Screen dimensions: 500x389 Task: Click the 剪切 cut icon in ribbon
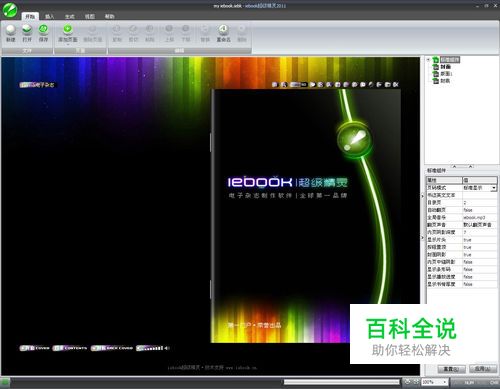click(133, 29)
